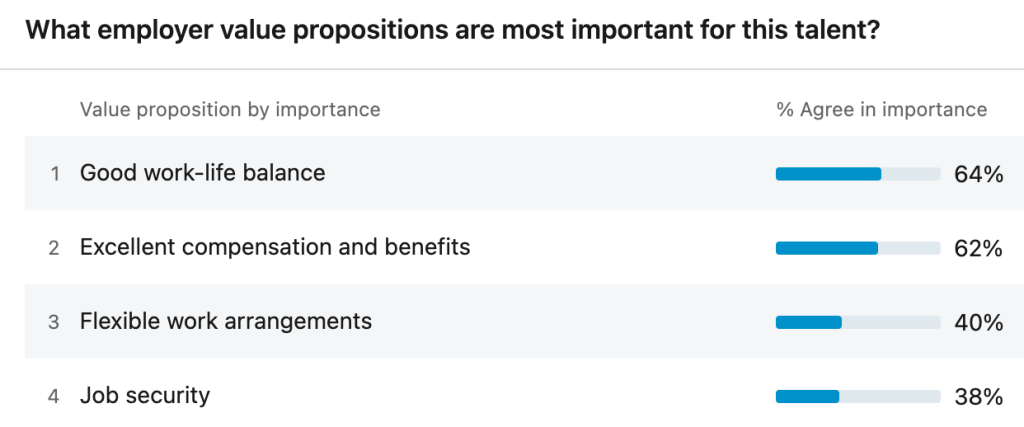1024x427 pixels.
Task: Click rank number 2 in the list
Action: point(54,248)
